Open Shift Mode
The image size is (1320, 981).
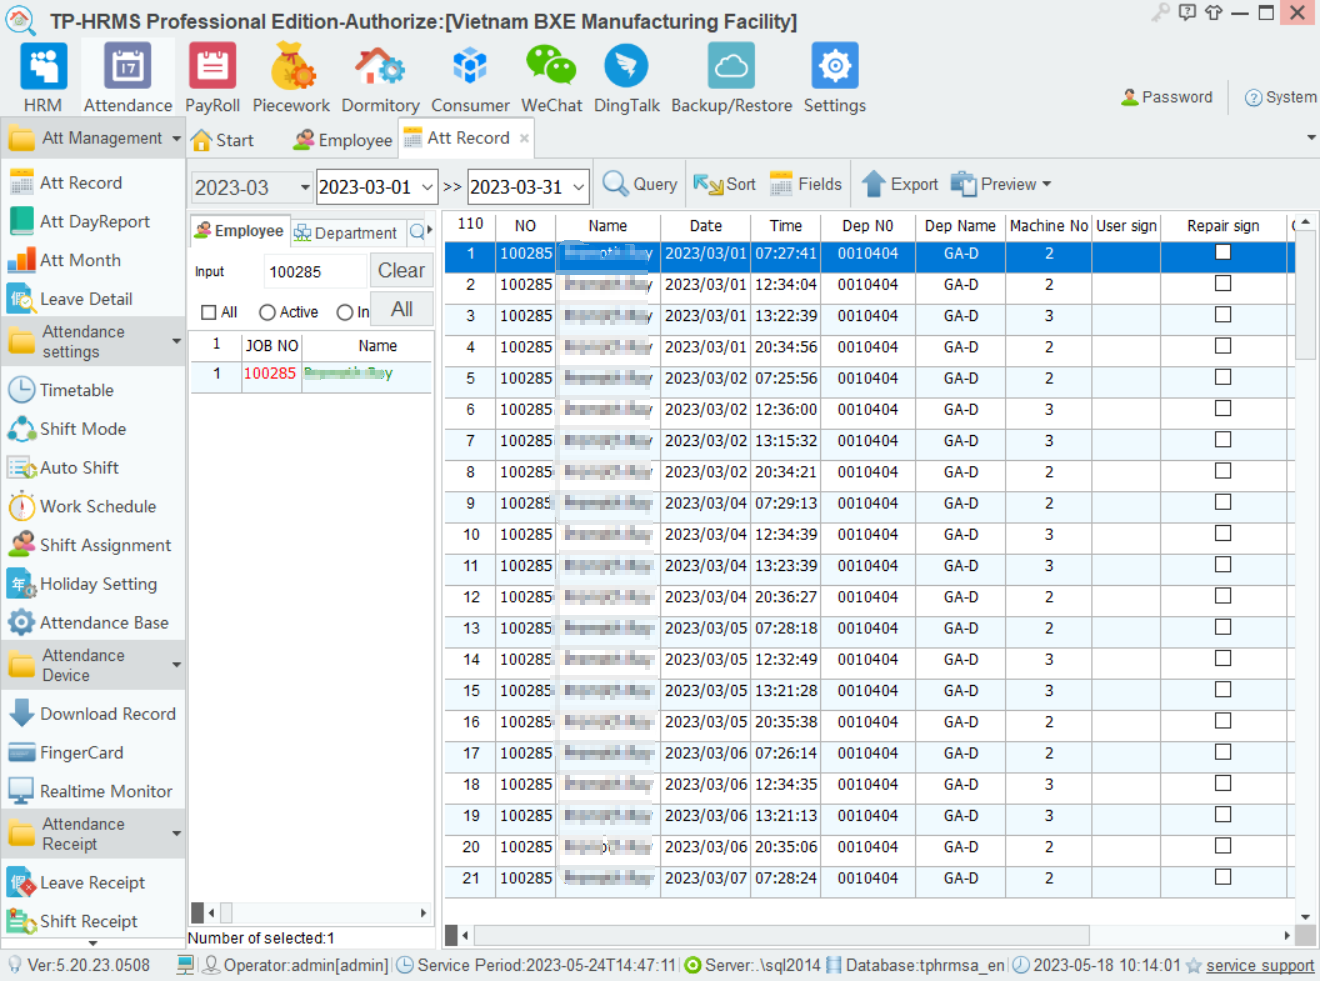(x=82, y=429)
